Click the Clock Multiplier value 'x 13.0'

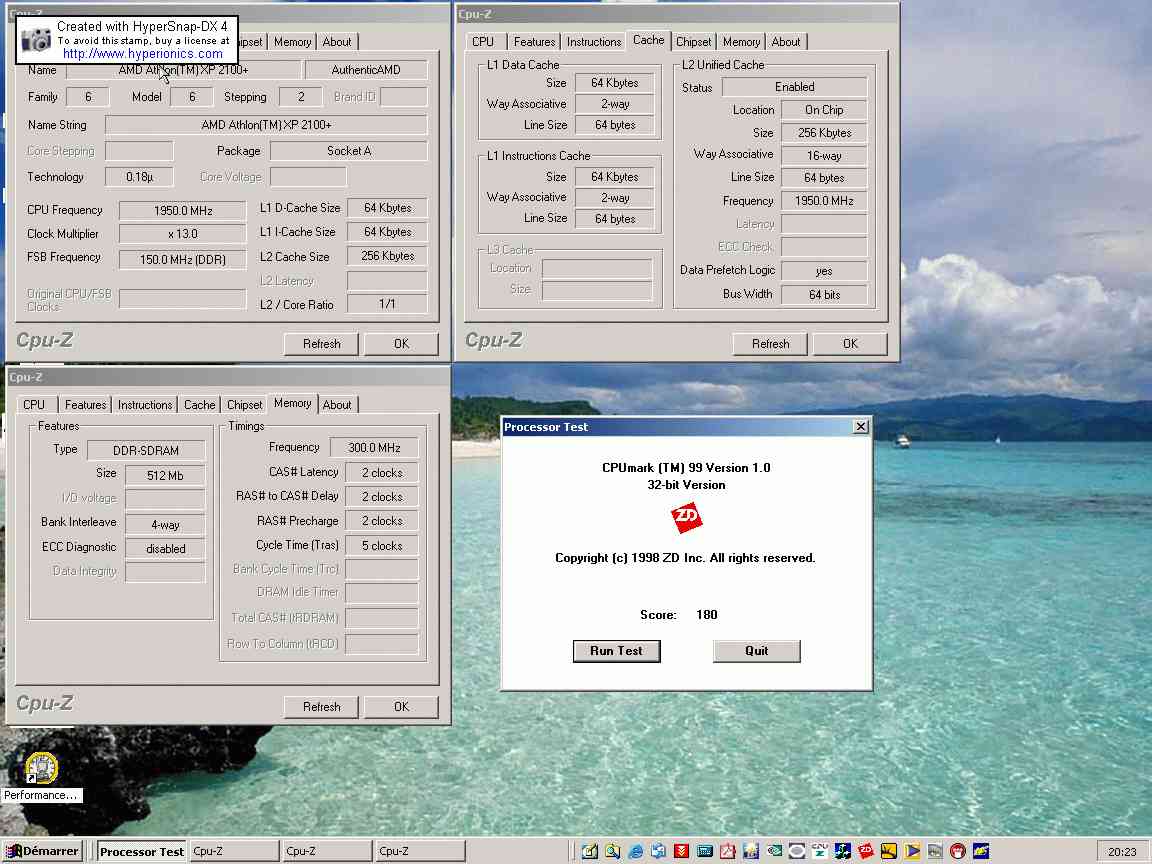183,234
